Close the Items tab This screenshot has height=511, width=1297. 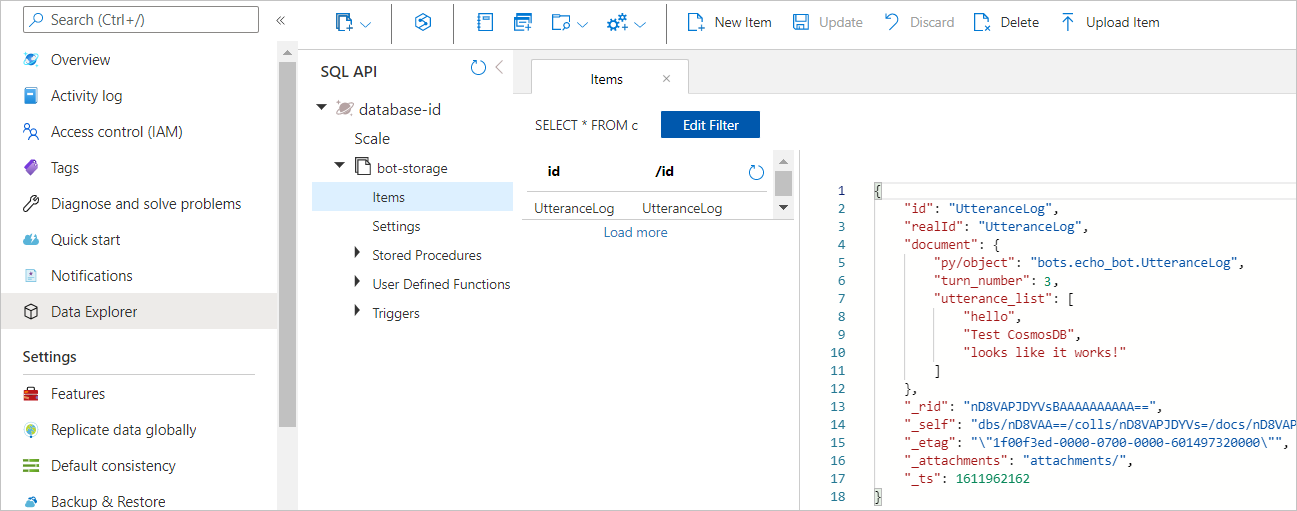point(667,79)
